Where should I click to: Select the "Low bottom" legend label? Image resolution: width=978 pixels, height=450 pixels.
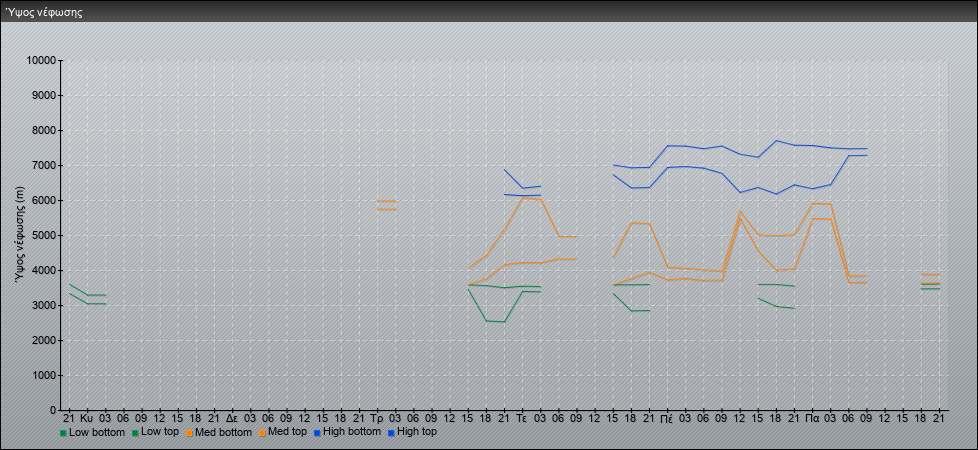click(x=97, y=432)
